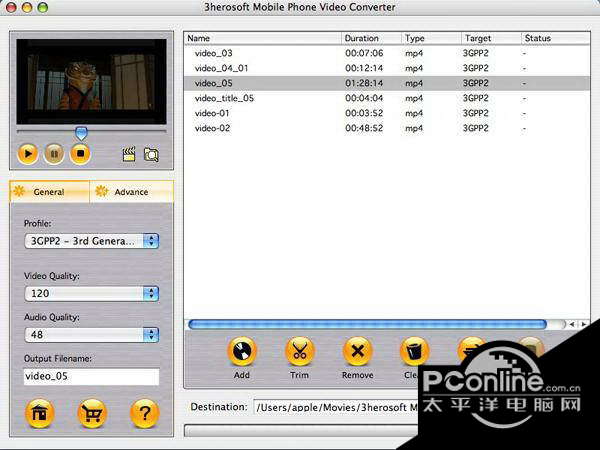Open the home page icon button
Image resolution: width=600 pixels, height=450 pixels.
coord(39,414)
